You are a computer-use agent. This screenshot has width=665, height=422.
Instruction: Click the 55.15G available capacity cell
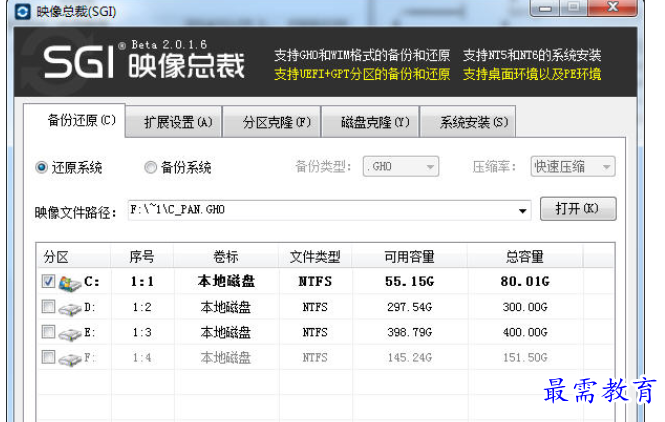[410, 281]
